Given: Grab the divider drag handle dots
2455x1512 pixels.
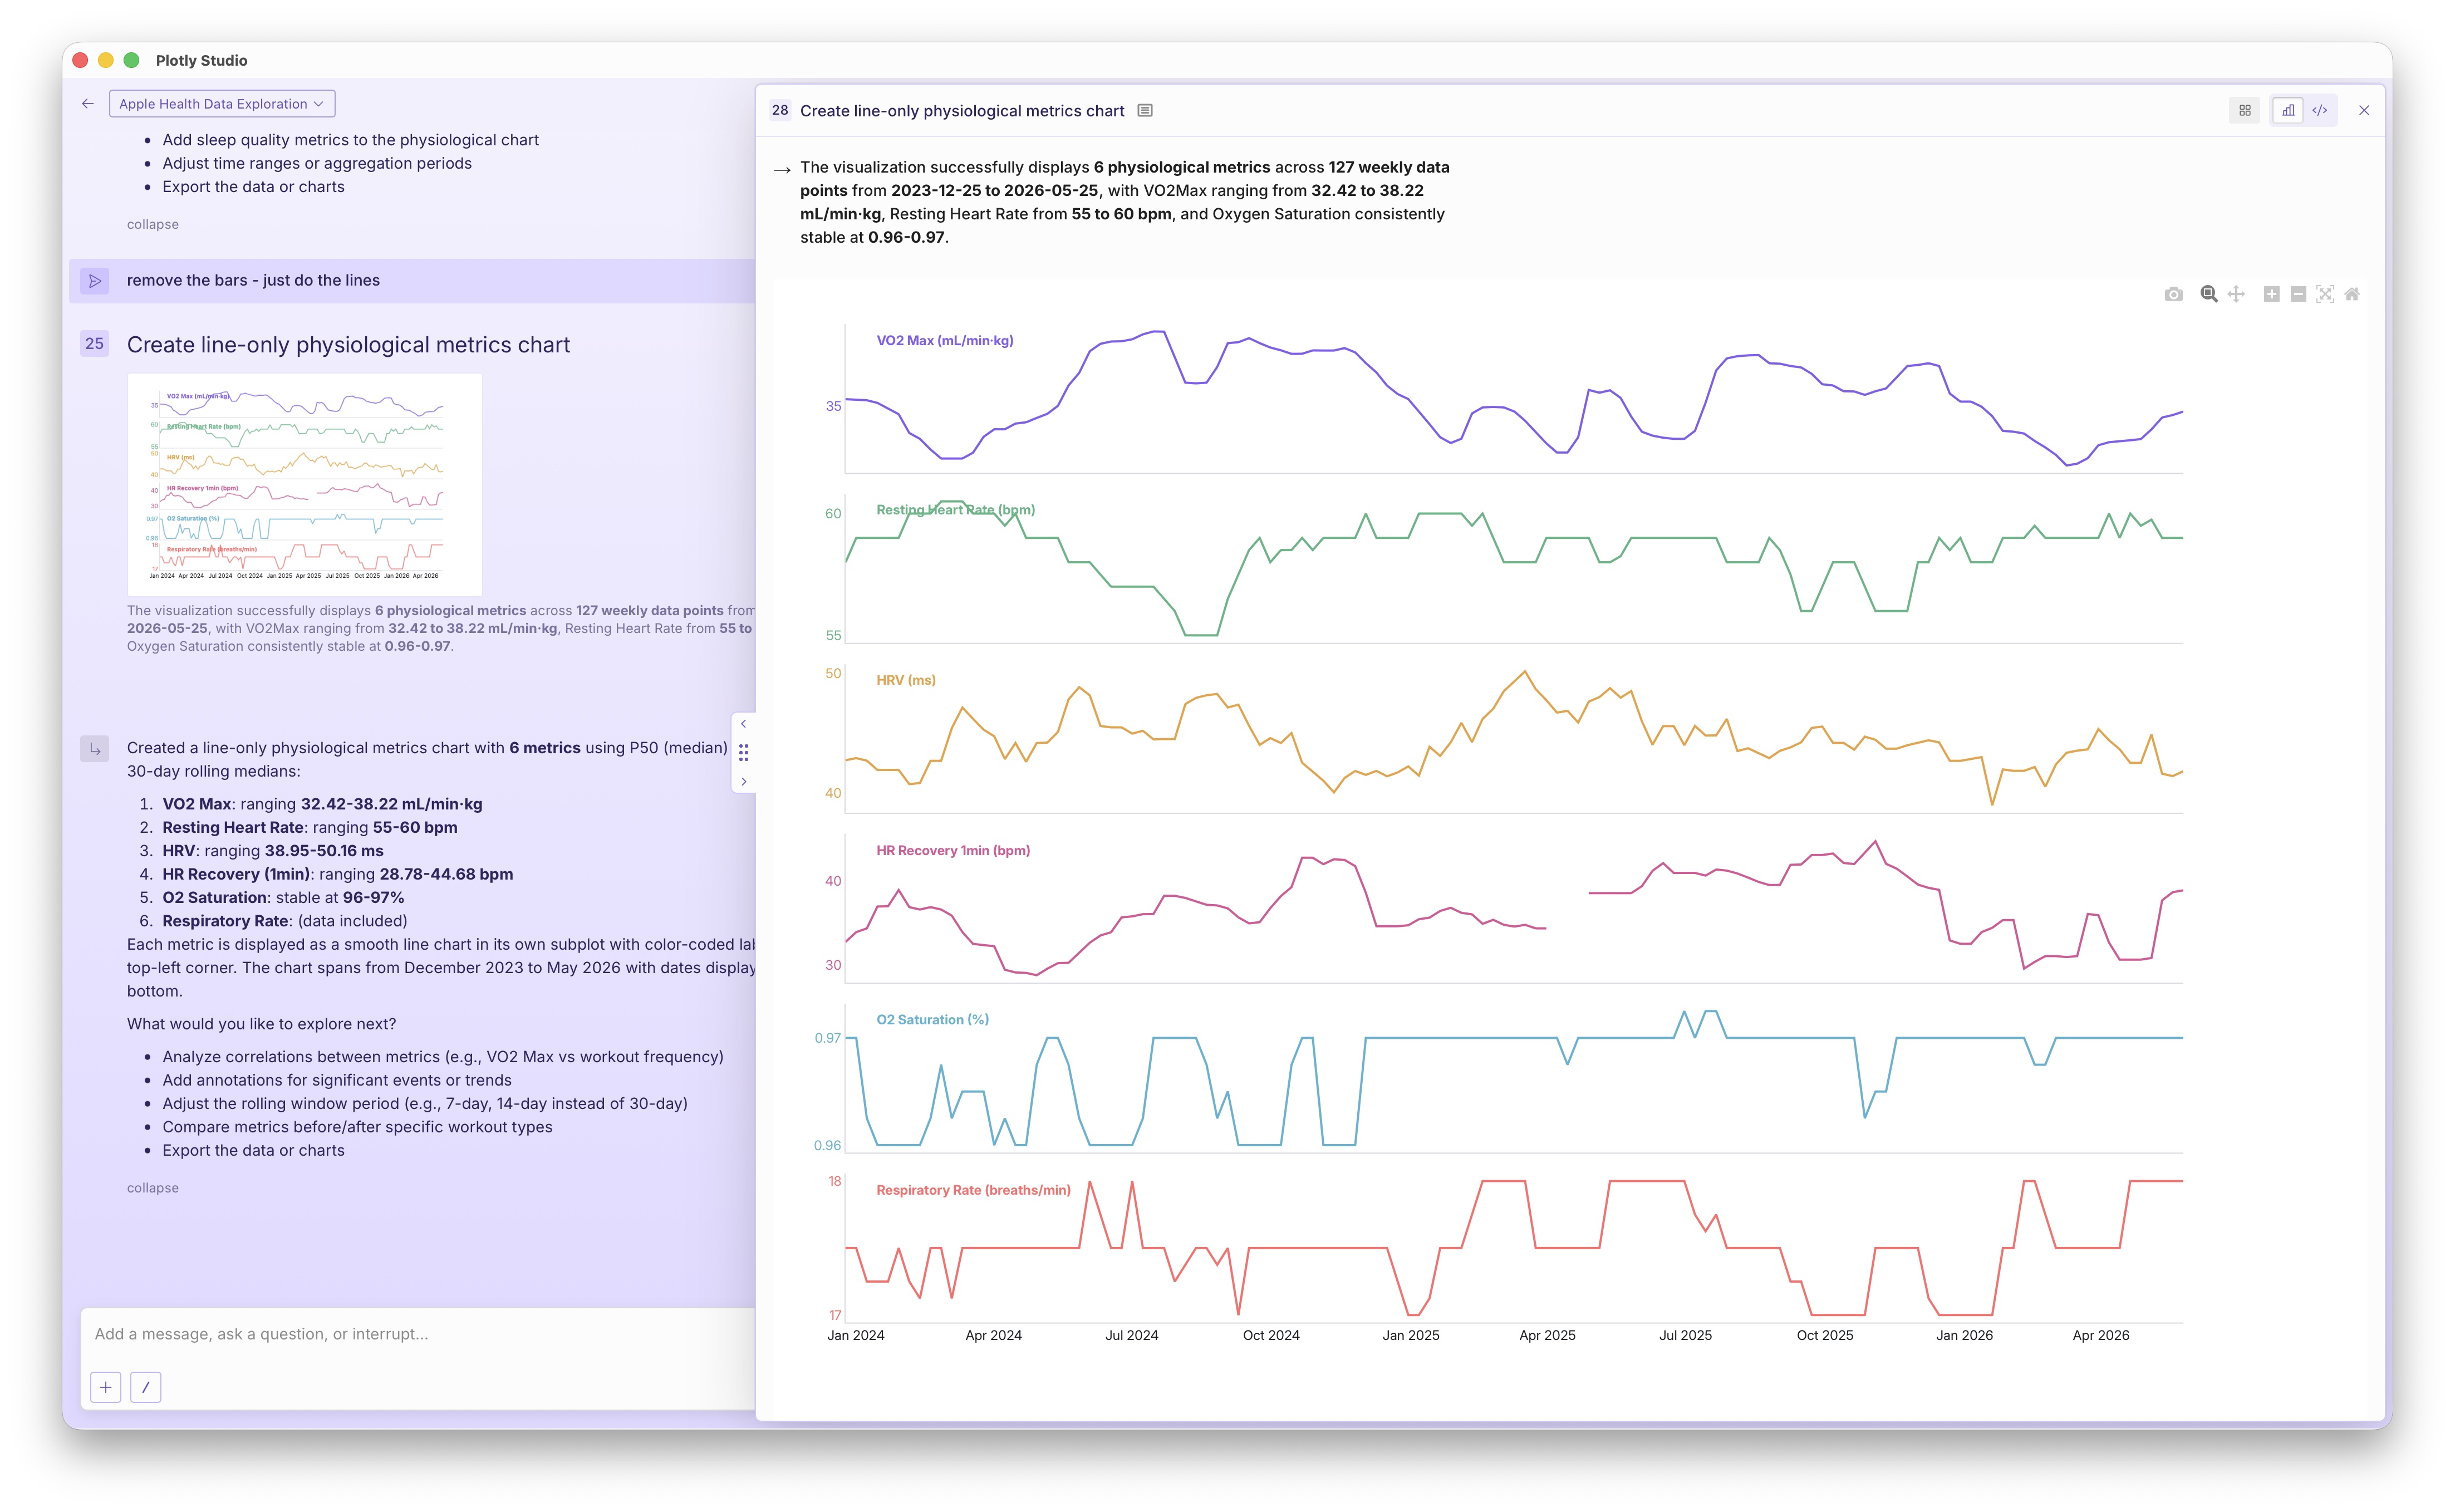Looking at the screenshot, I should [x=743, y=753].
